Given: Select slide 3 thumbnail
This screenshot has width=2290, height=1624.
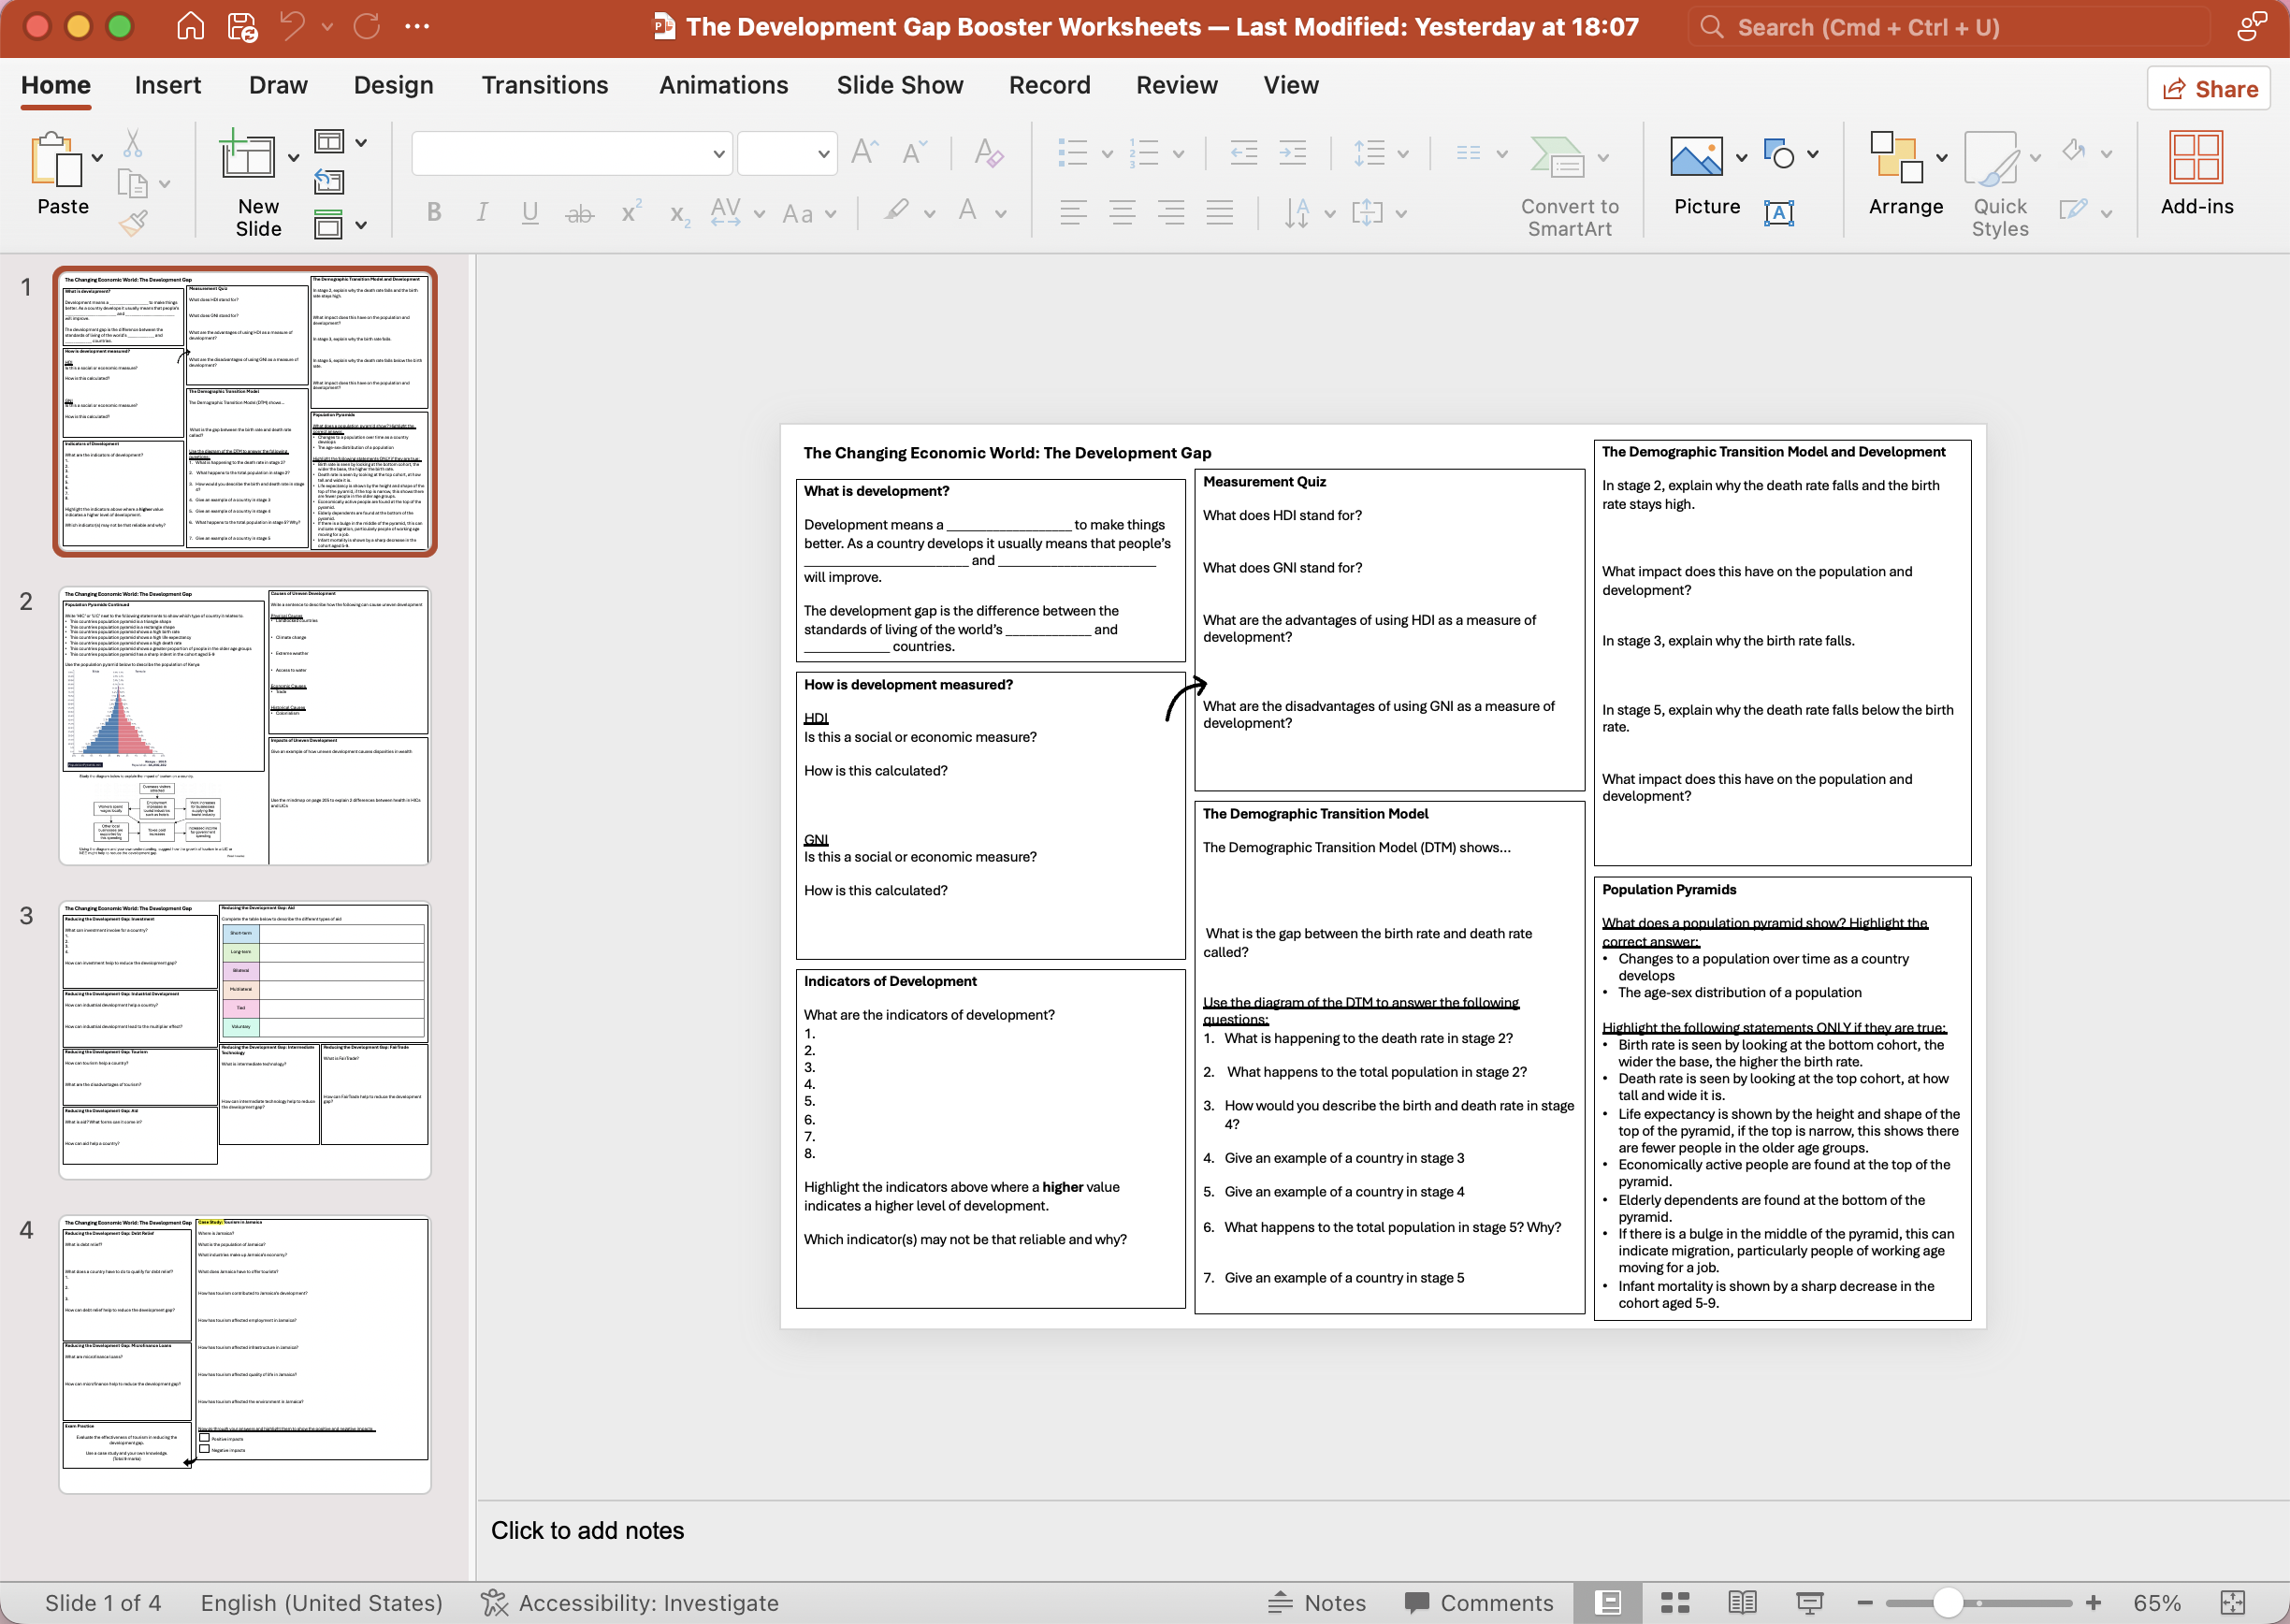Looking at the screenshot, I should (245, 1040).
